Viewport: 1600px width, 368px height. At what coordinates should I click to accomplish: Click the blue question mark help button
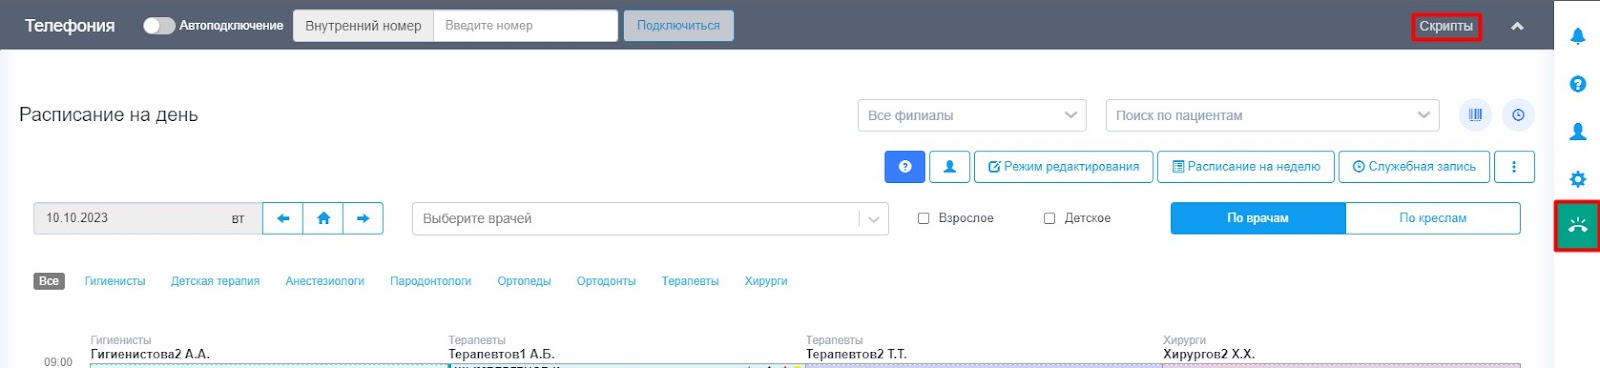click(x=904, y=167)
